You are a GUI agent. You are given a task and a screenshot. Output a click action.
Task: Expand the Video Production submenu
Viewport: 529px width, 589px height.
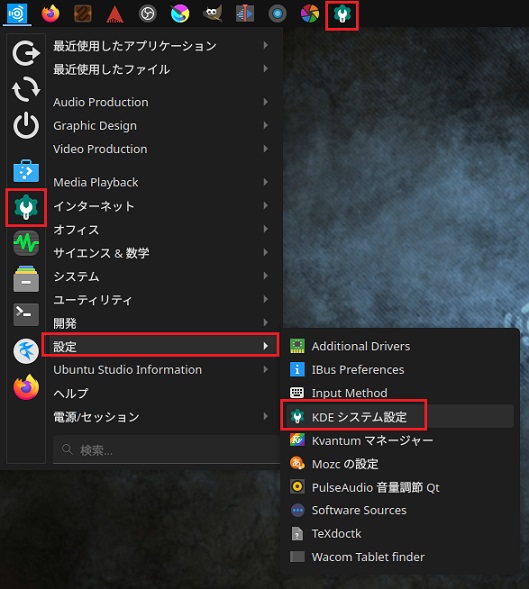pyautogui.click(x=162, y=149)
